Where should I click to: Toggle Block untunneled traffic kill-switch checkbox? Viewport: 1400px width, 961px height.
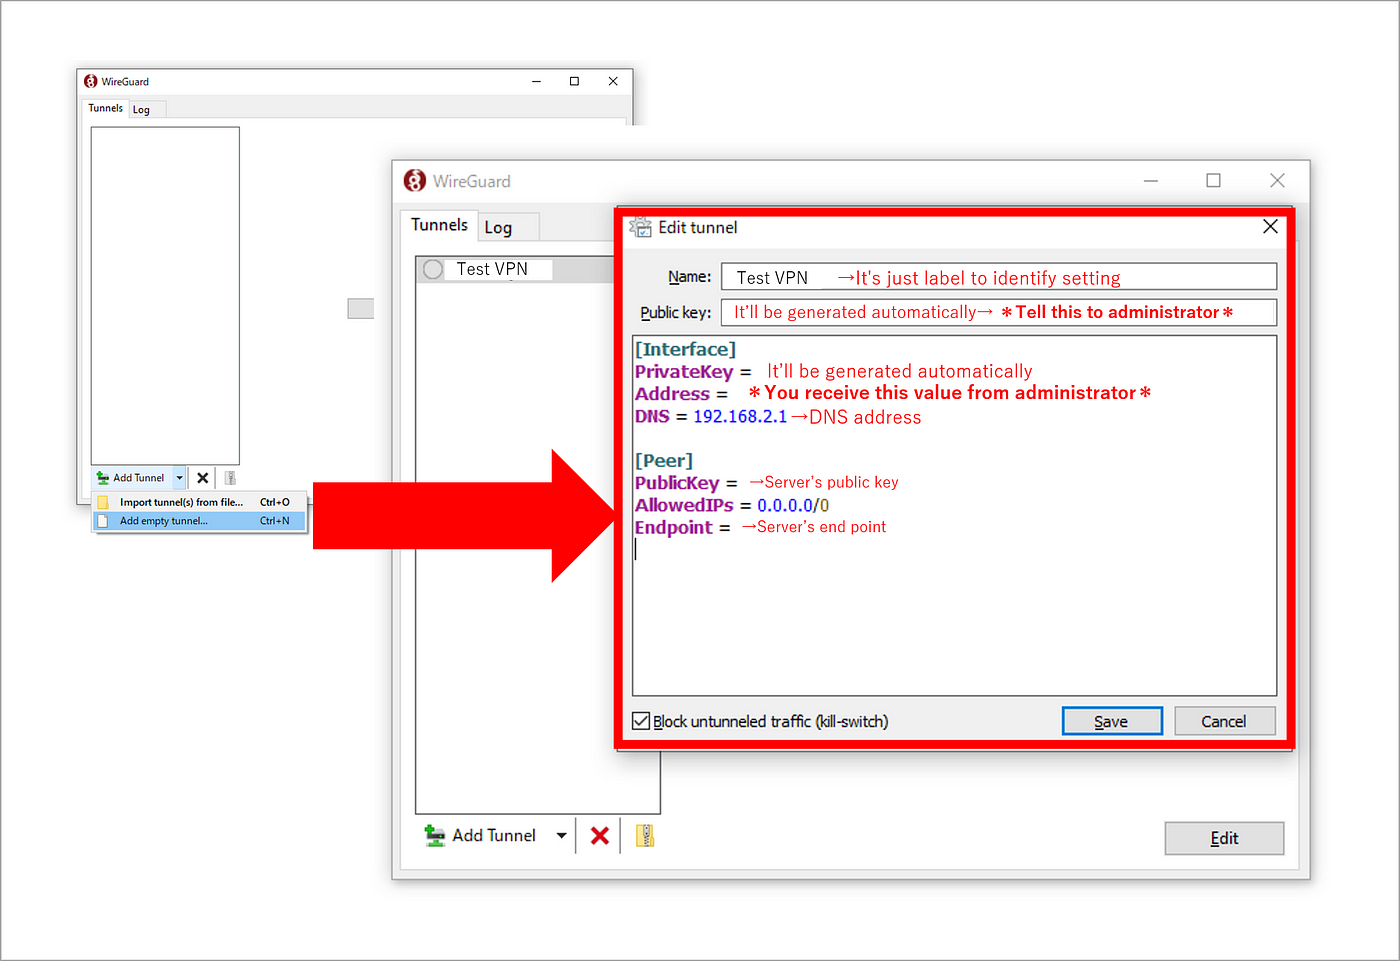point(641,721)
